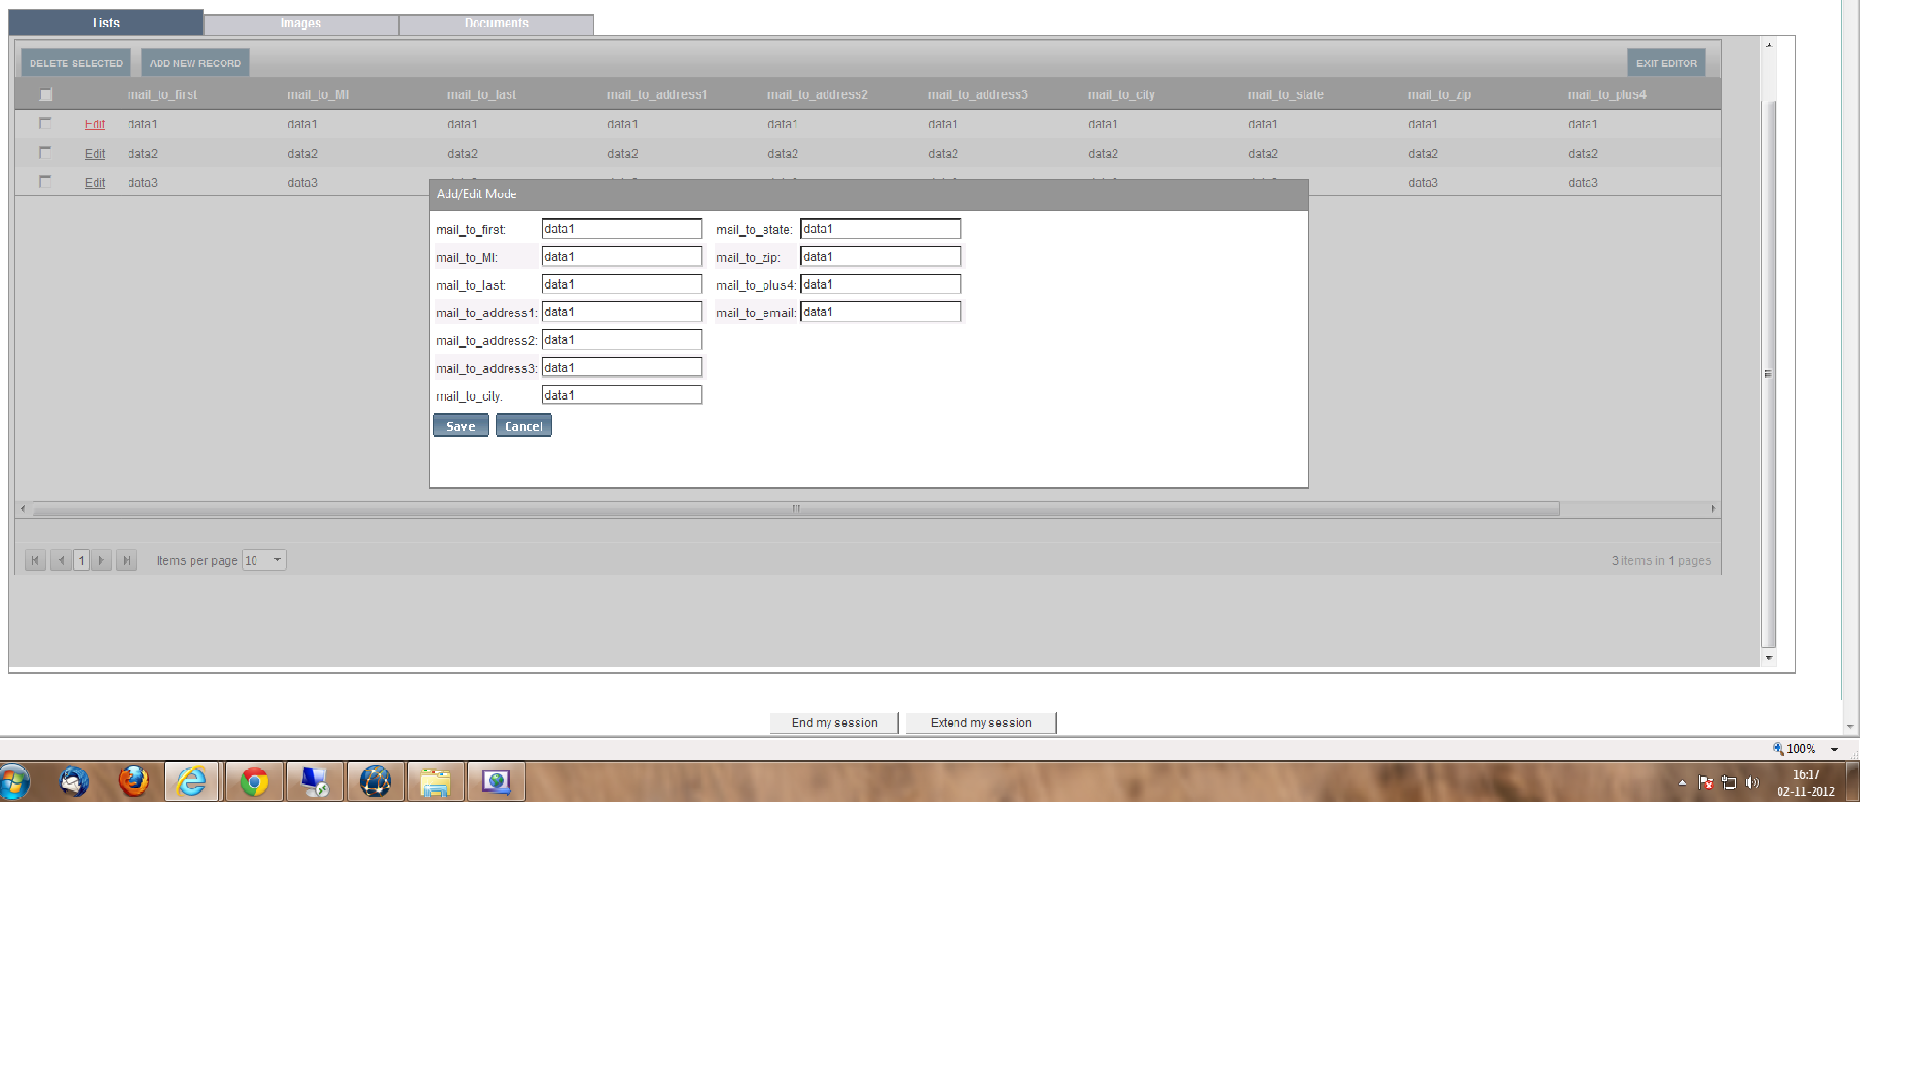Open Thunderbird mail from taskbar
Viewport: 1920px width, 1080px height.
(x=74, y=782)
